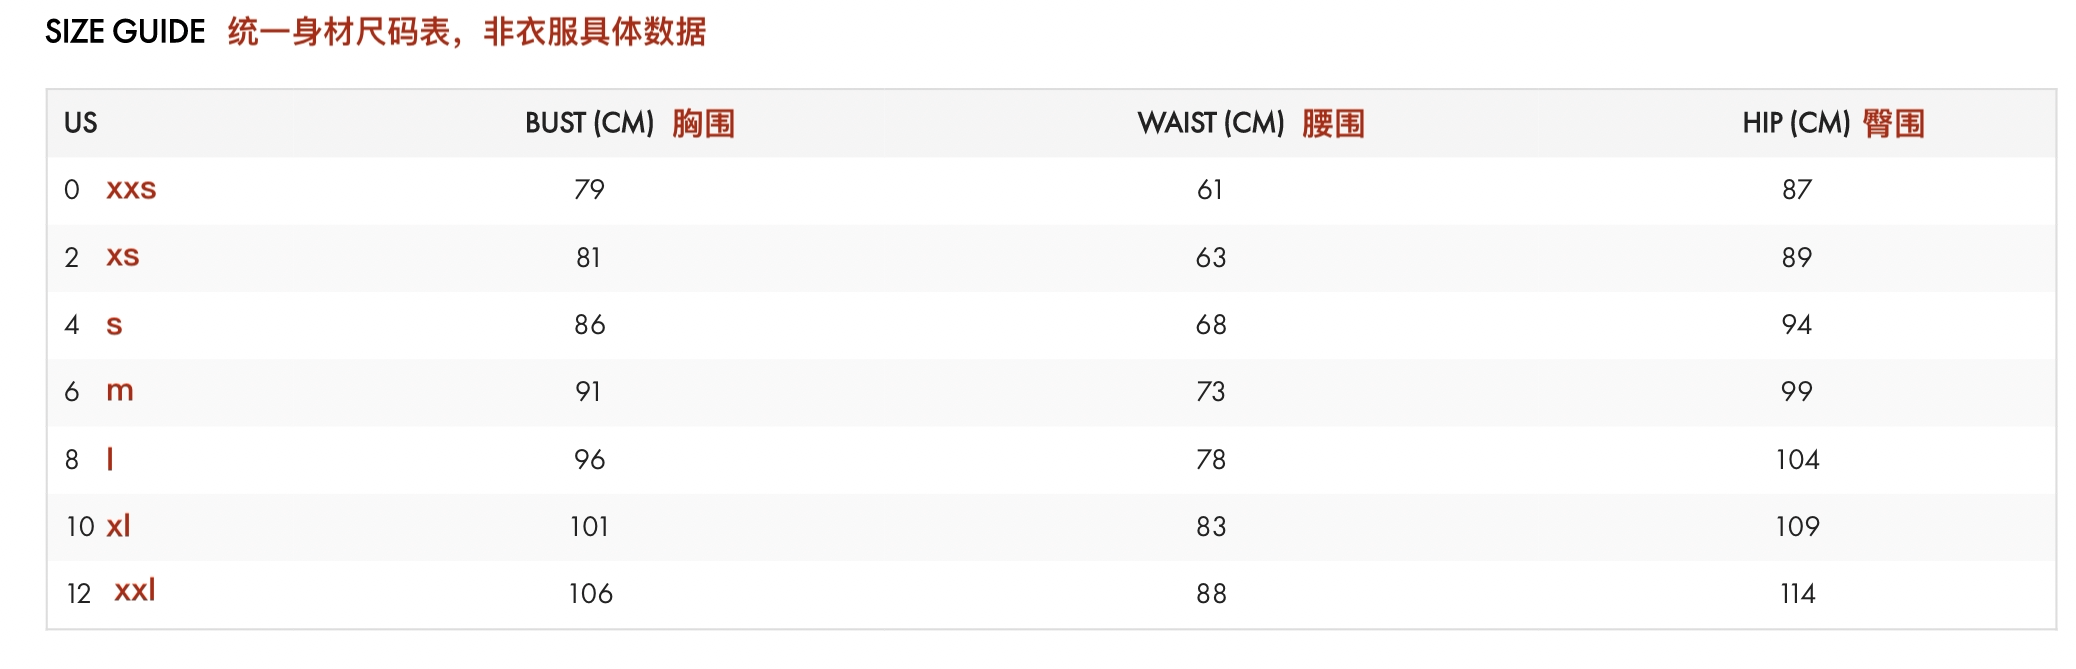The height and width of the screenshot is (669, 2076).
Task: Select the xxs size row label
Action: (131, 189)
